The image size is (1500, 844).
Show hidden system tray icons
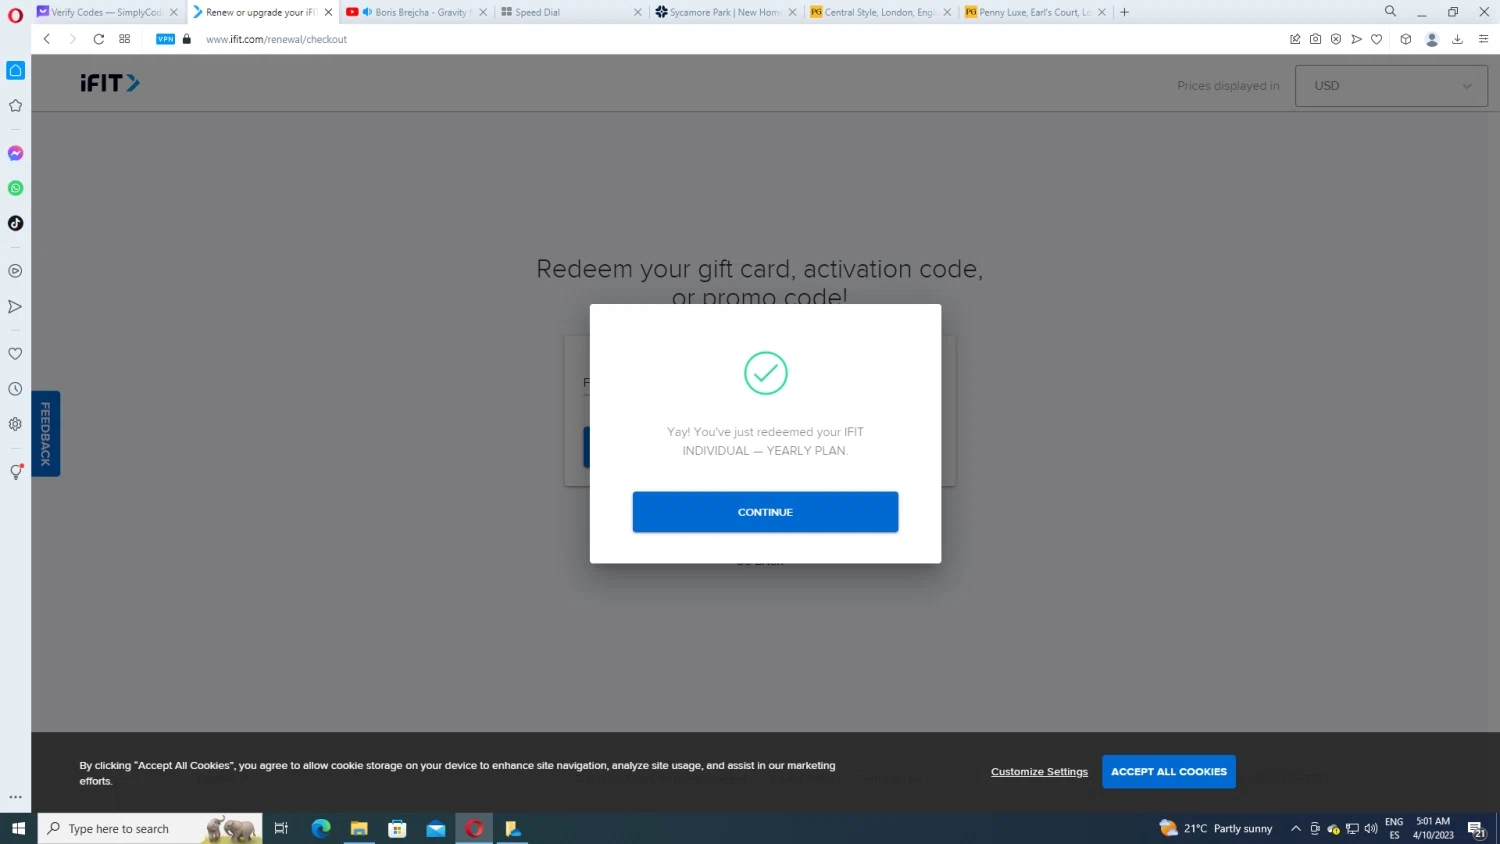coord(1296,828)
